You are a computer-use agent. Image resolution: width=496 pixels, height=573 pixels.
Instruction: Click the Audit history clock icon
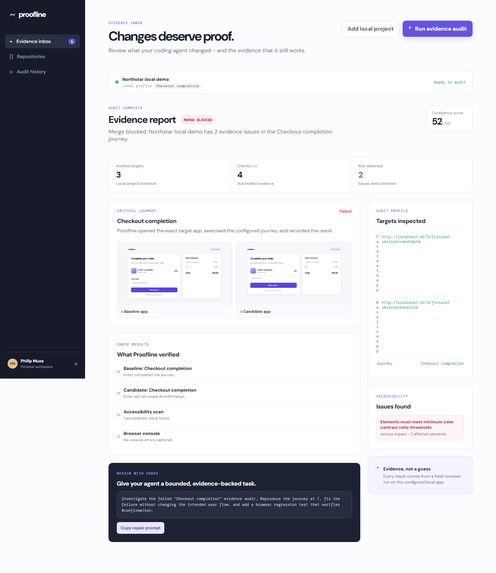click(11, 72)
